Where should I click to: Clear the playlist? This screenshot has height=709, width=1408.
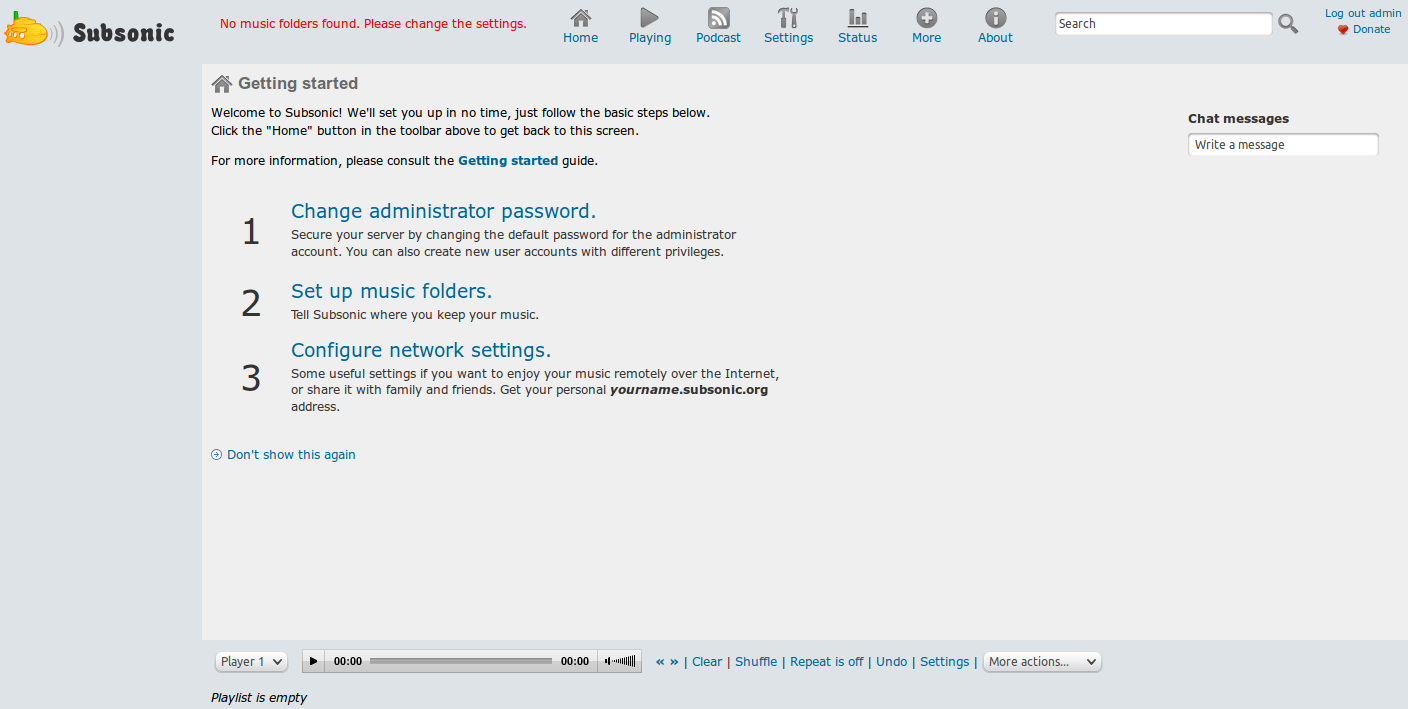pos(707,662)
